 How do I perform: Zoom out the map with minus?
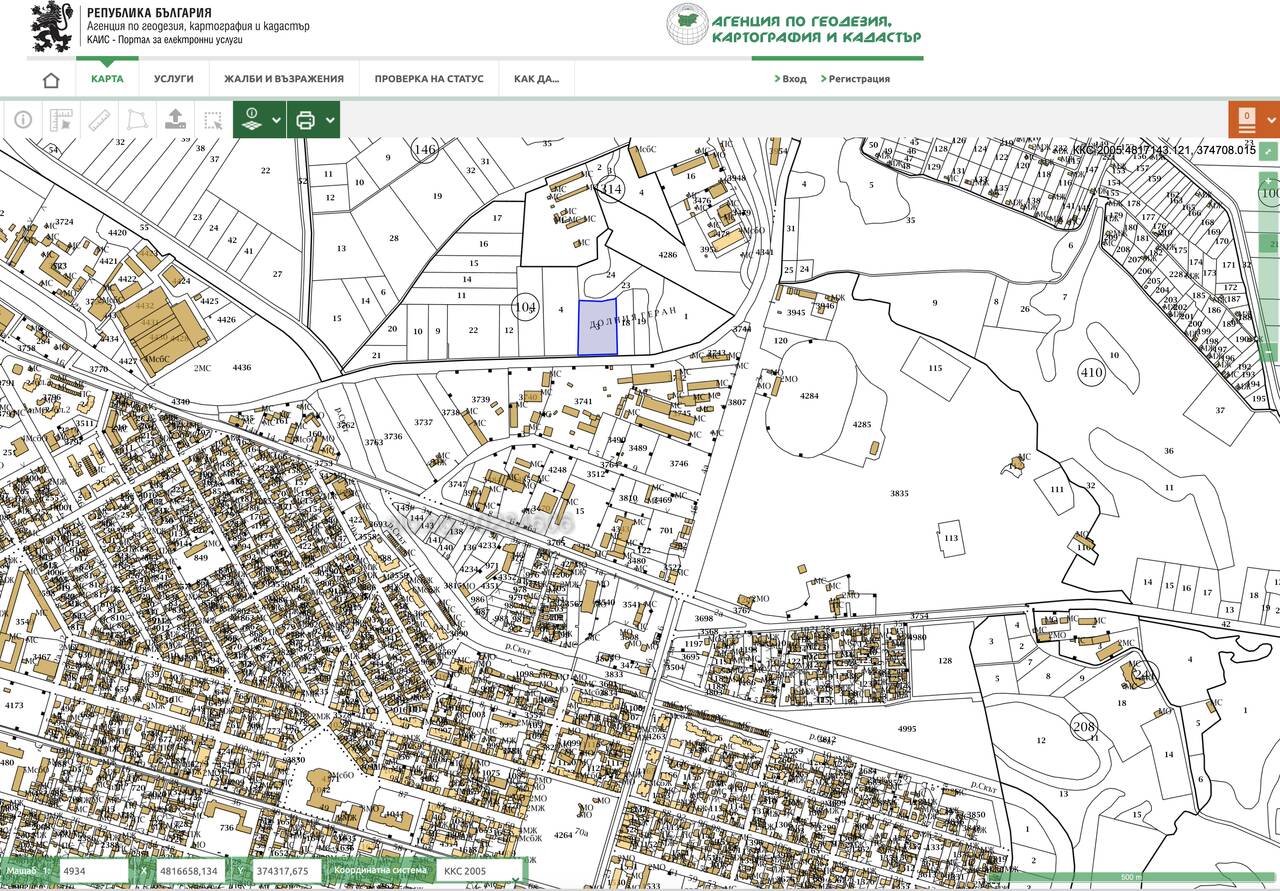[1270, 351]
